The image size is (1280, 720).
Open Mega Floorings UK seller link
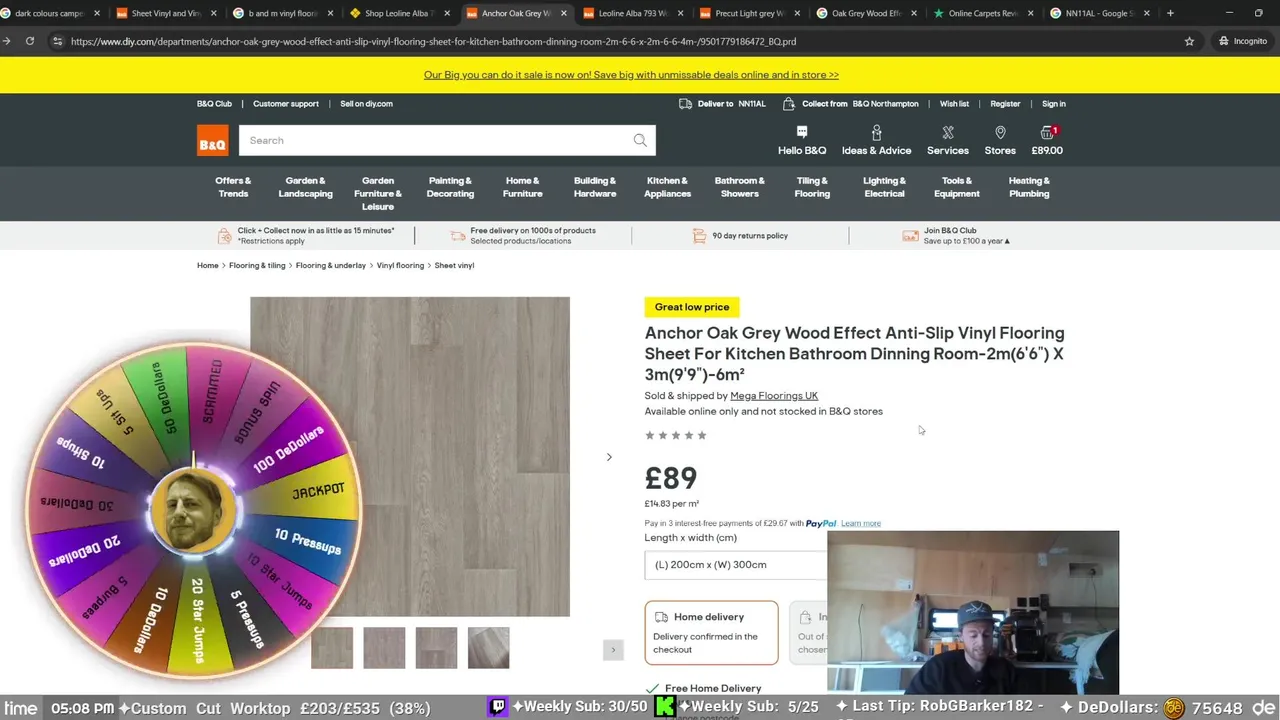[x=774, y=396]
